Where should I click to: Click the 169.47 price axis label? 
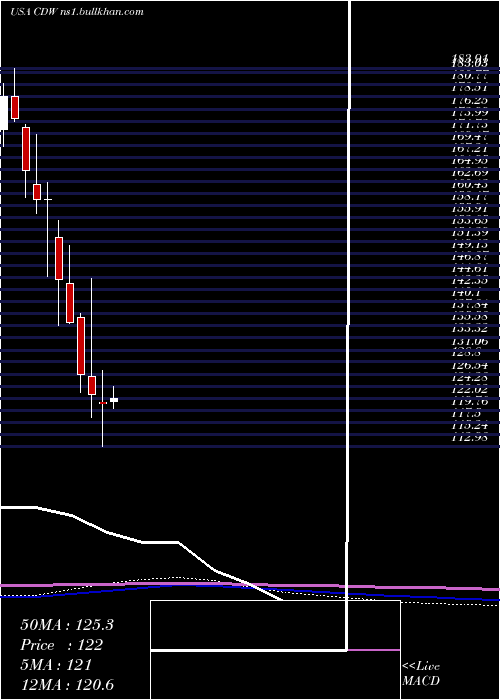[x=469, y=137]
